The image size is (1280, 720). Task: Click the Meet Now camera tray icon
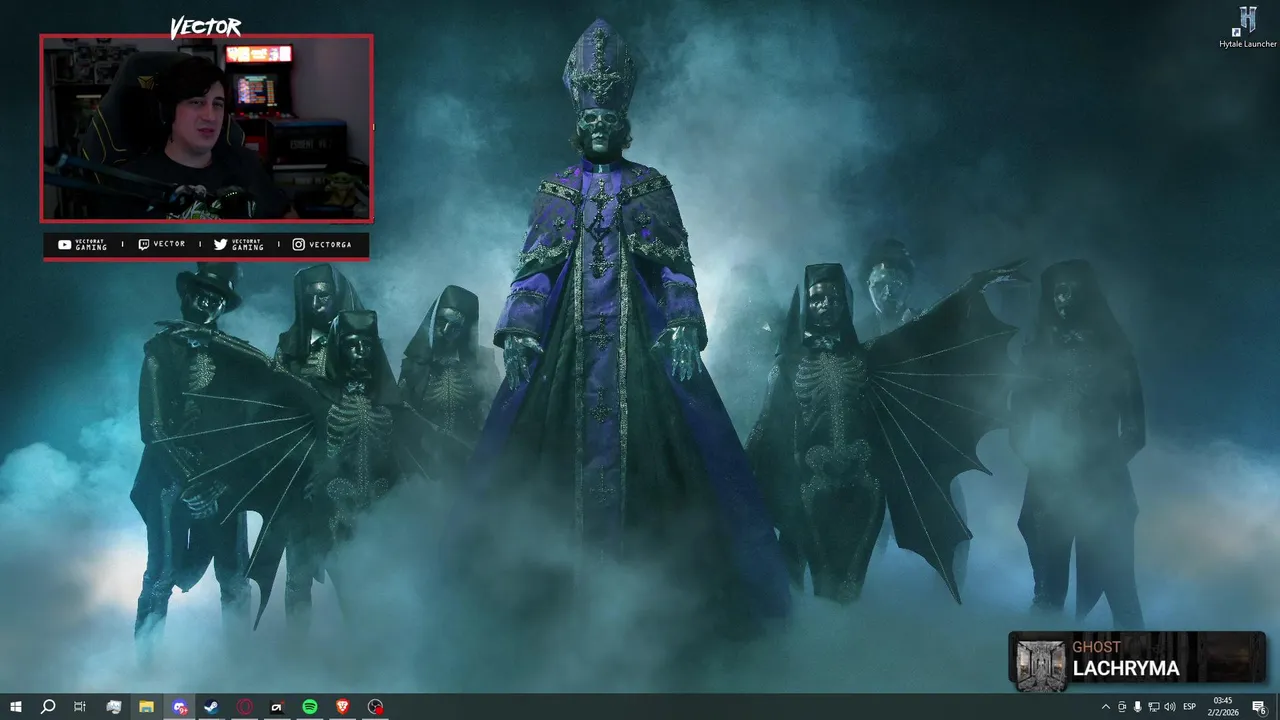coord(1122,707)
